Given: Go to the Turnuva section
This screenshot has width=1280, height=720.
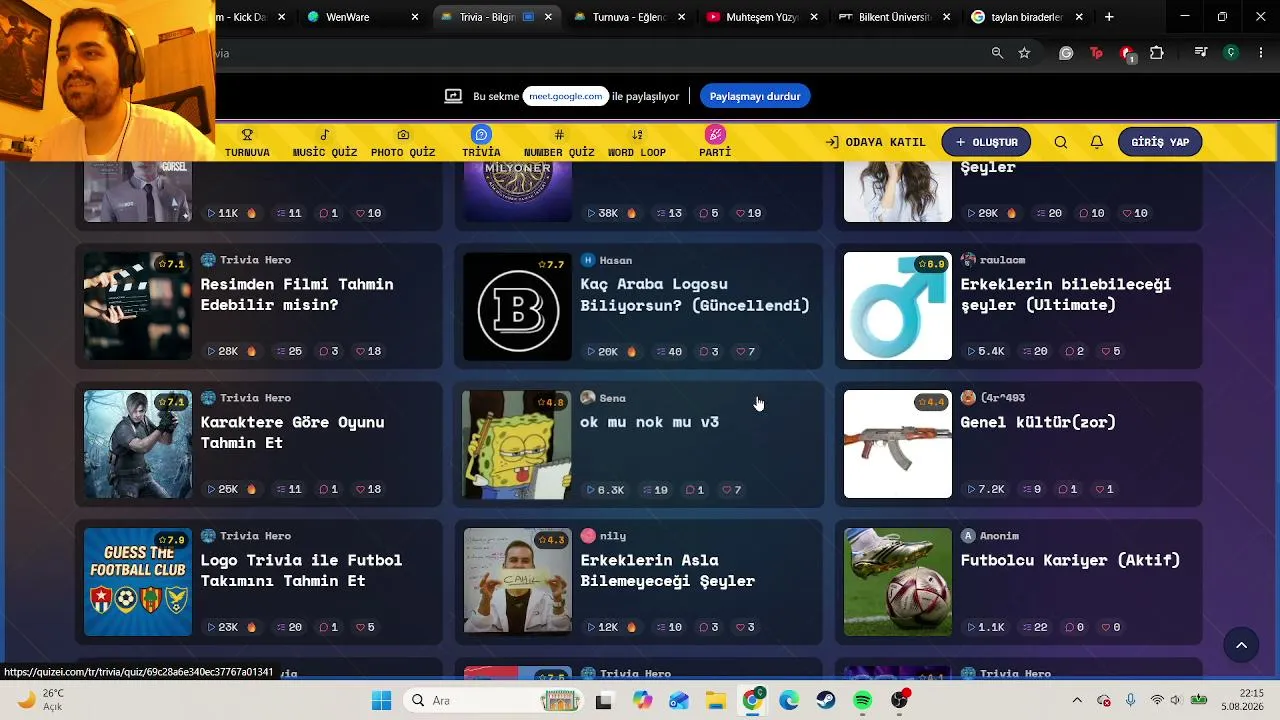Looking at the screenshot, I should tap(247, 142).
